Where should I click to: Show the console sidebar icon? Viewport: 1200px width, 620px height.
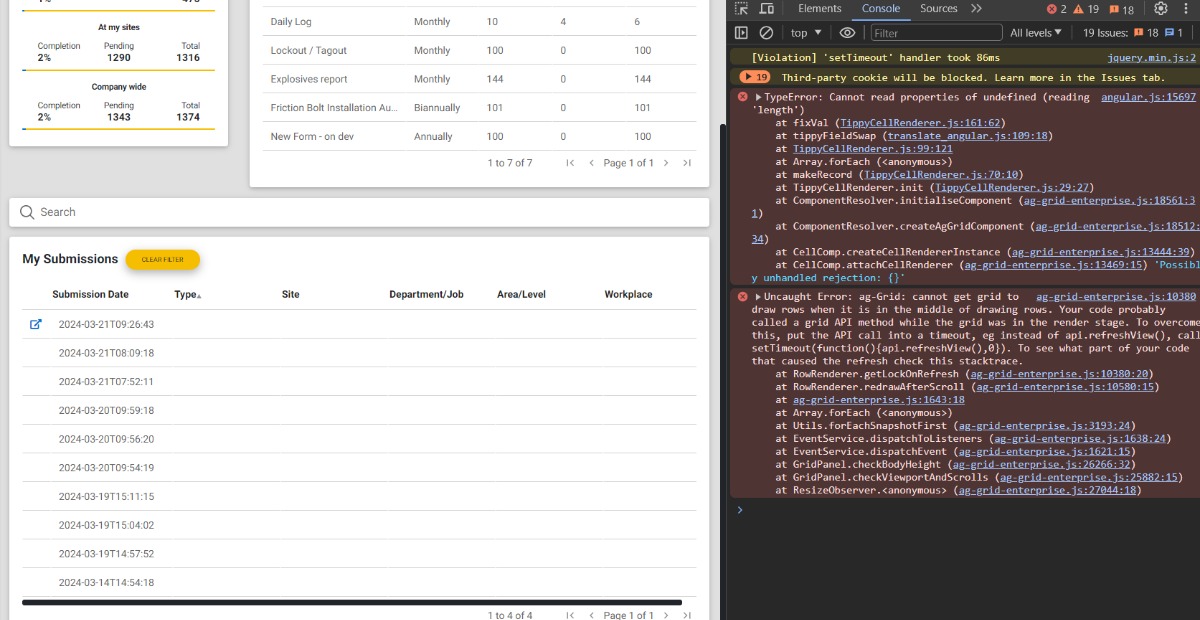(741, 33)
